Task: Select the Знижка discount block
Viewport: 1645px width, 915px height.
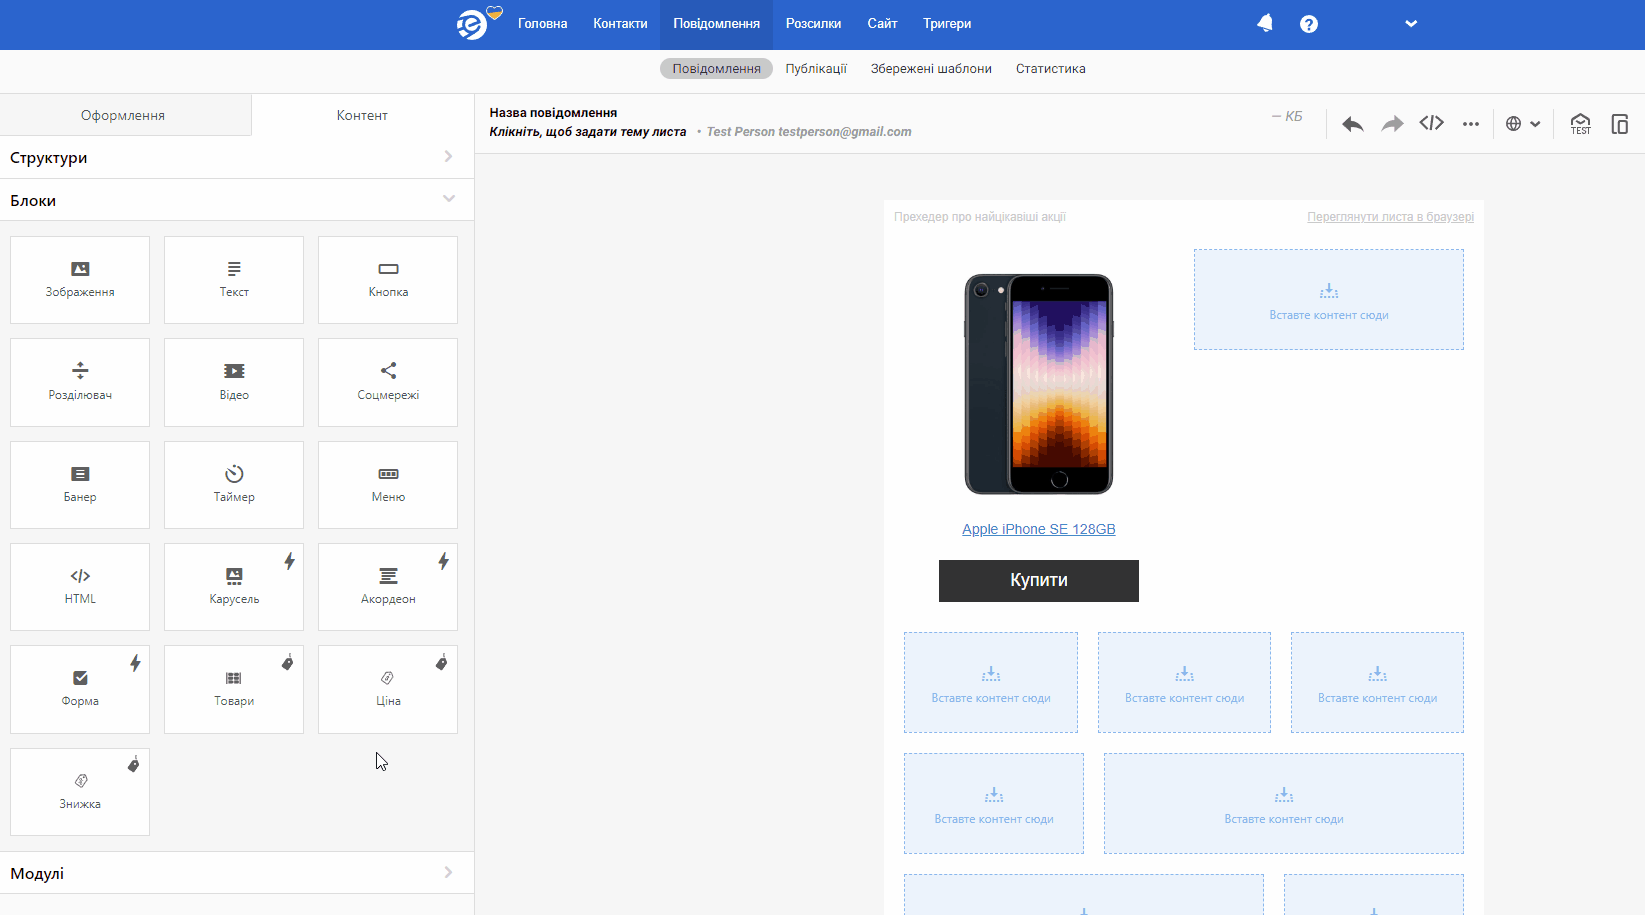Action: 80,792
